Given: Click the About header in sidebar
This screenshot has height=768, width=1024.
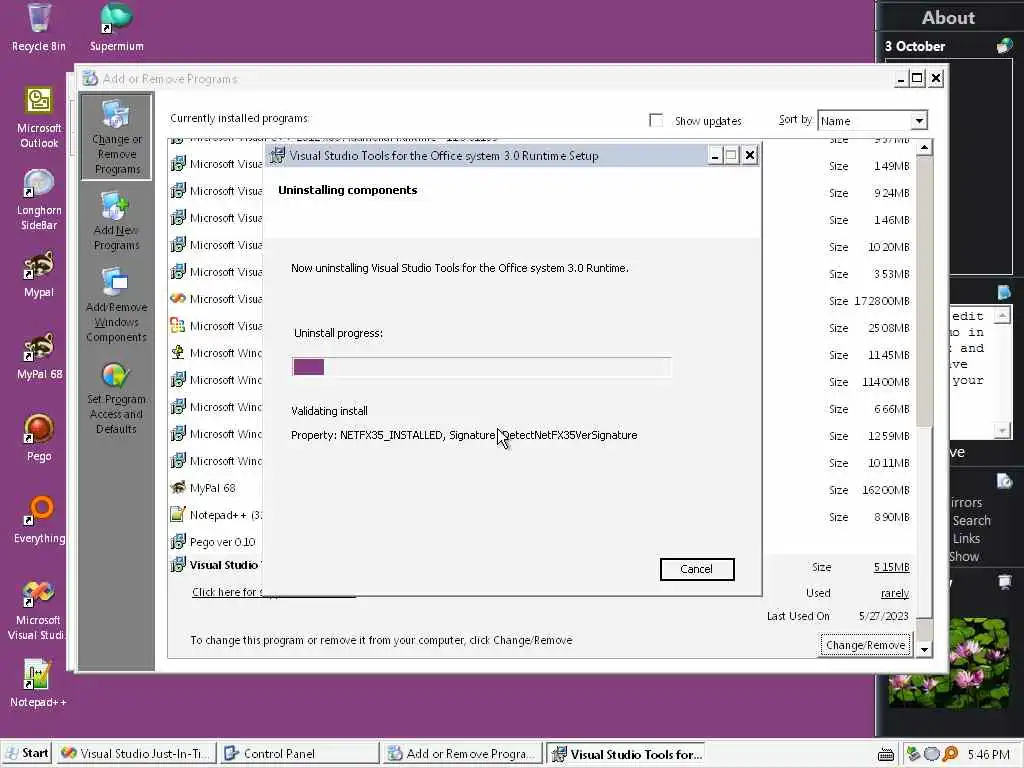Looking at the screenshot, I should pyautogui.click(x=948, y=18).
